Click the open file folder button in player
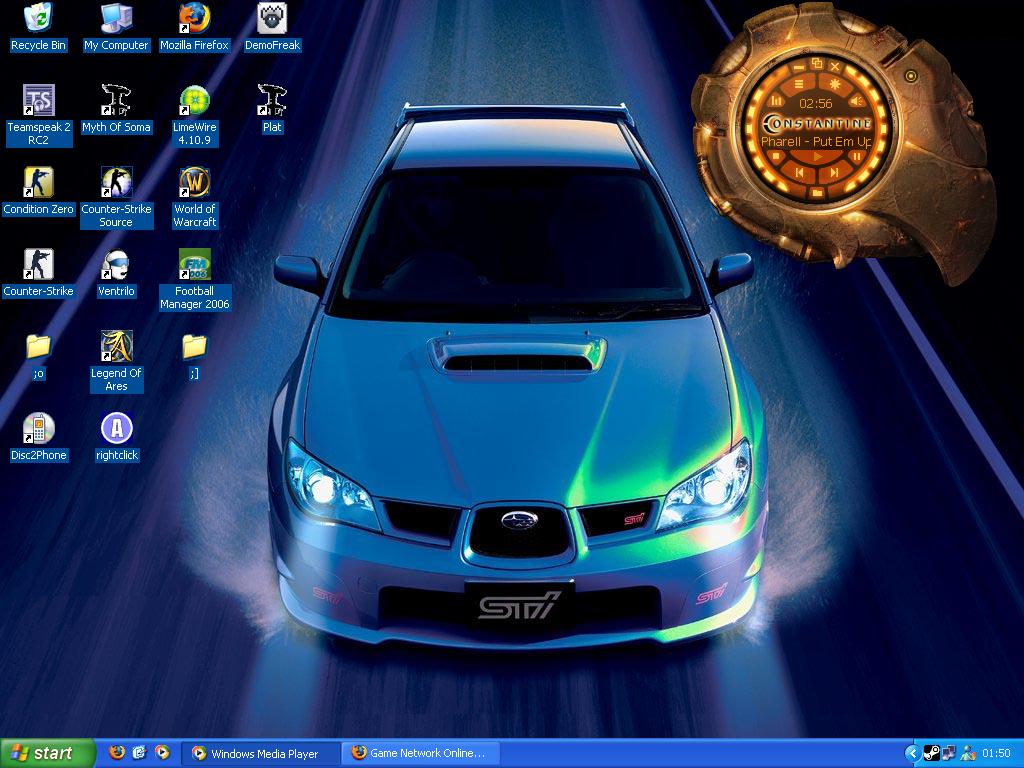 (817, 192)
